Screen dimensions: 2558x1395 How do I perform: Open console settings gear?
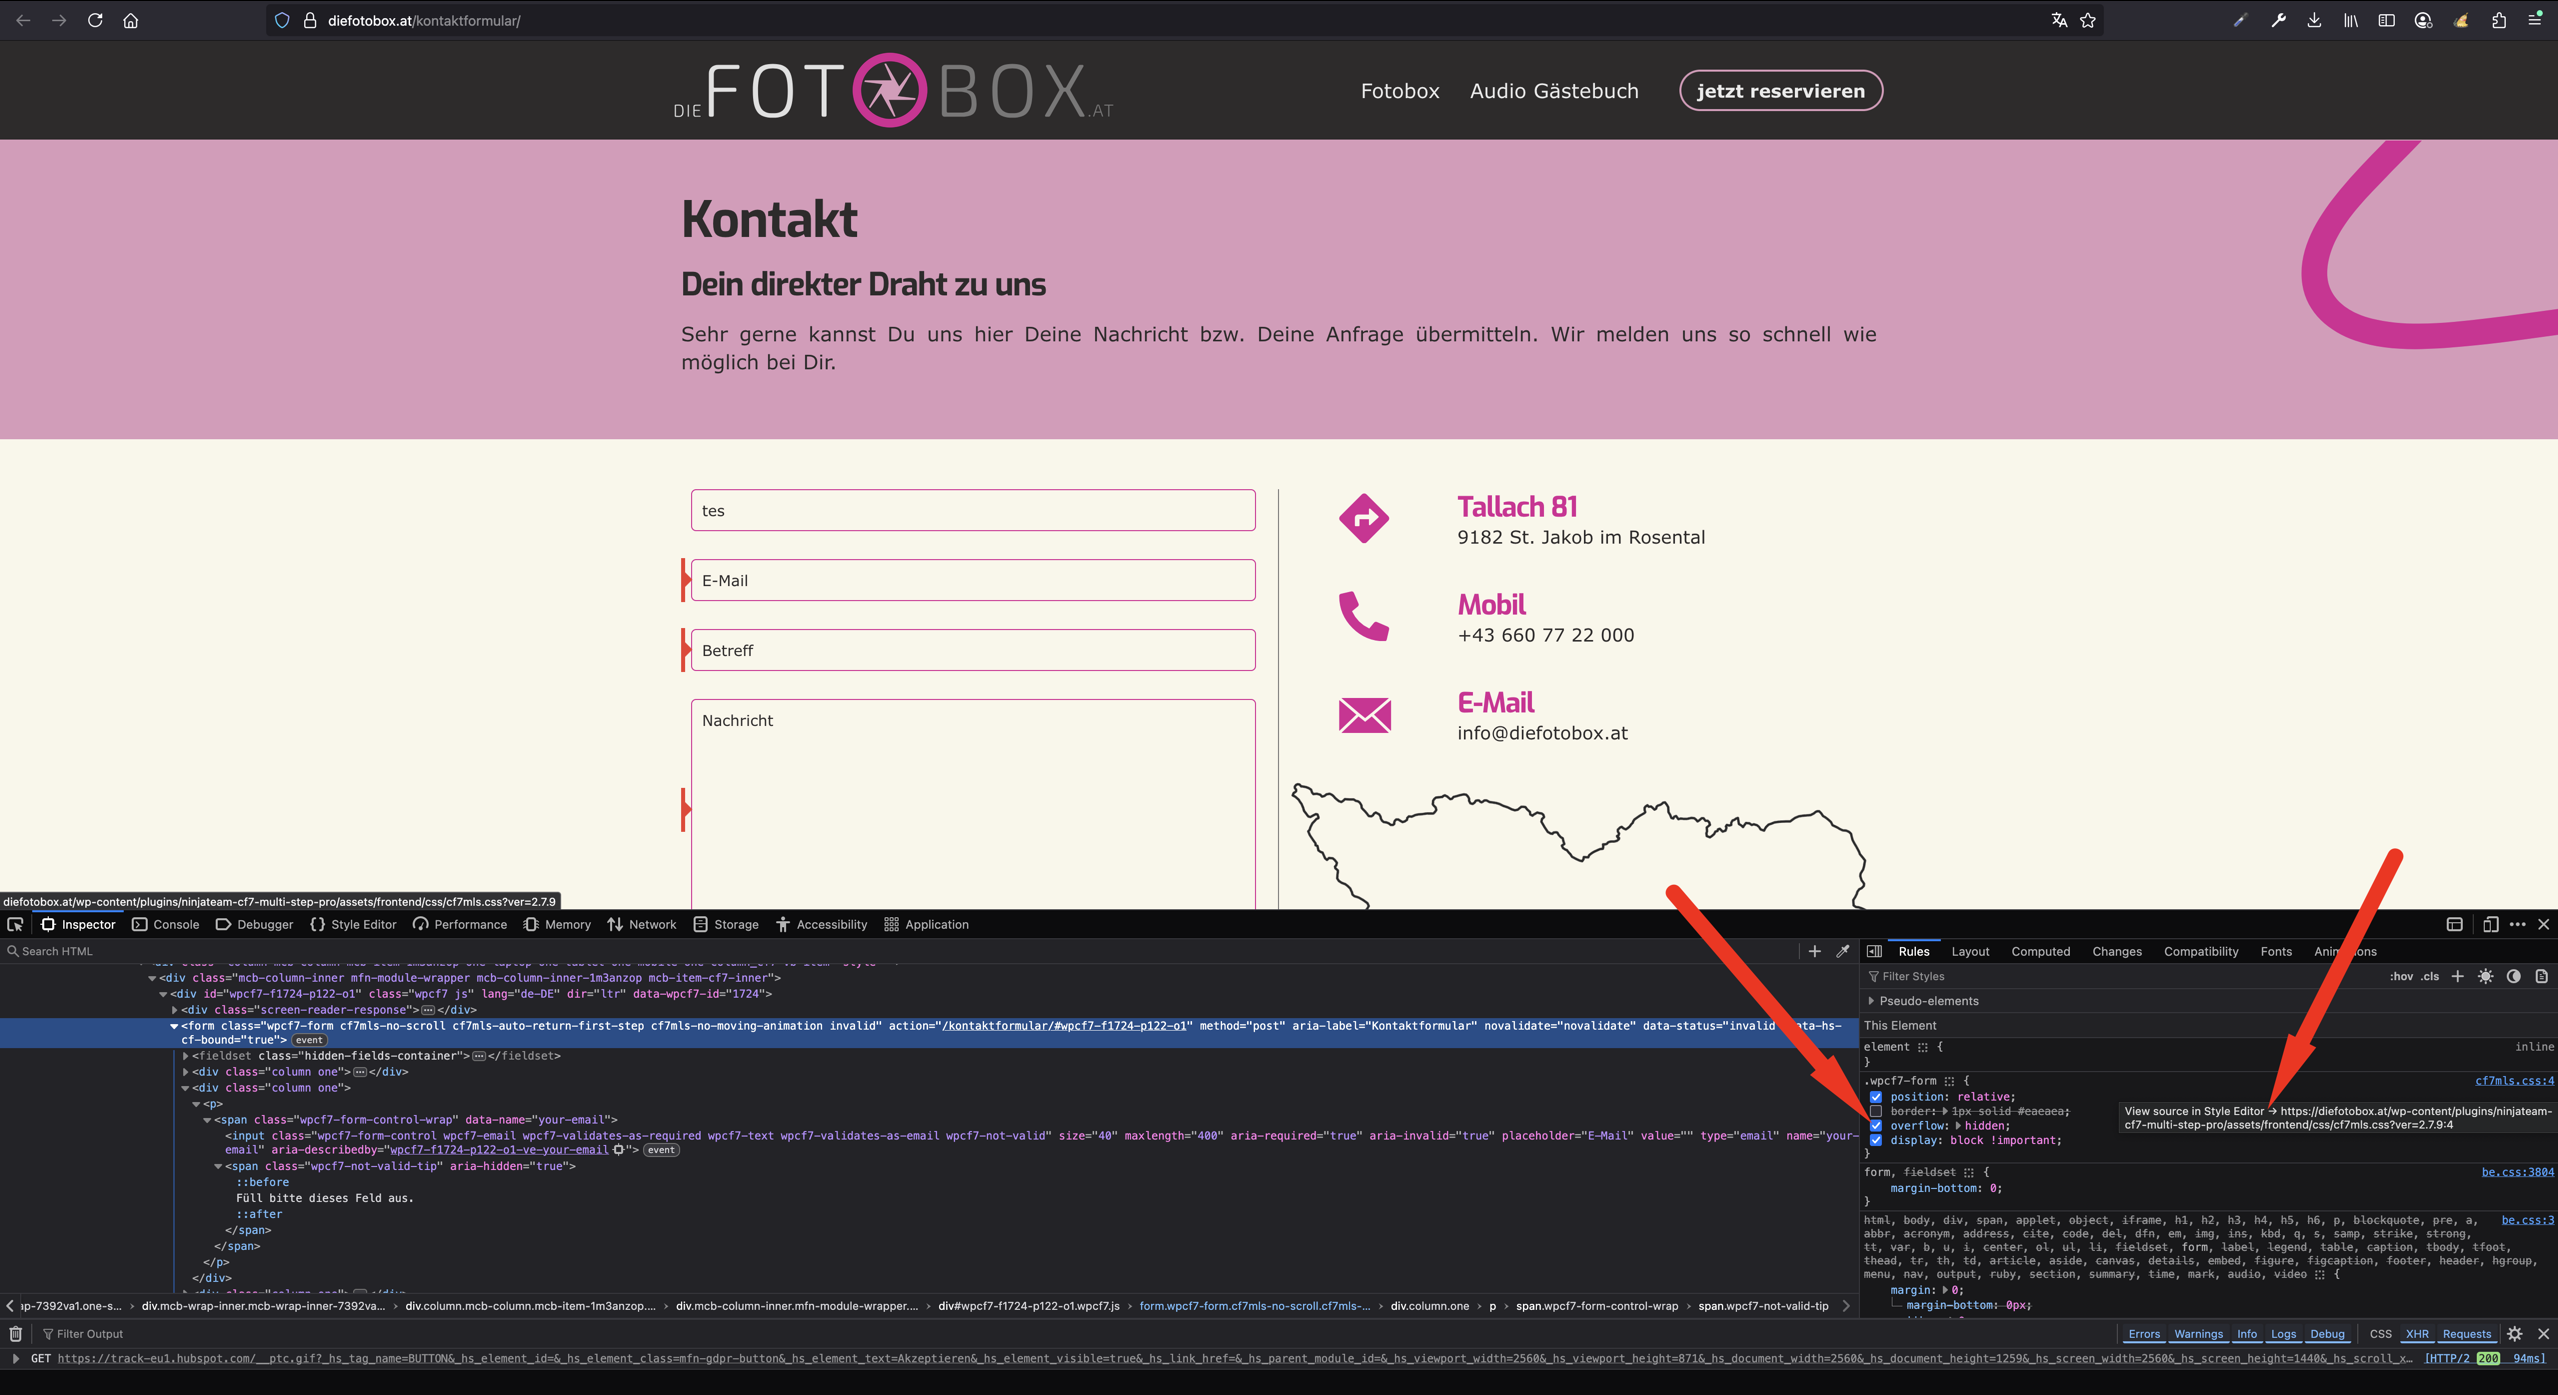tap(2515, 1333)
